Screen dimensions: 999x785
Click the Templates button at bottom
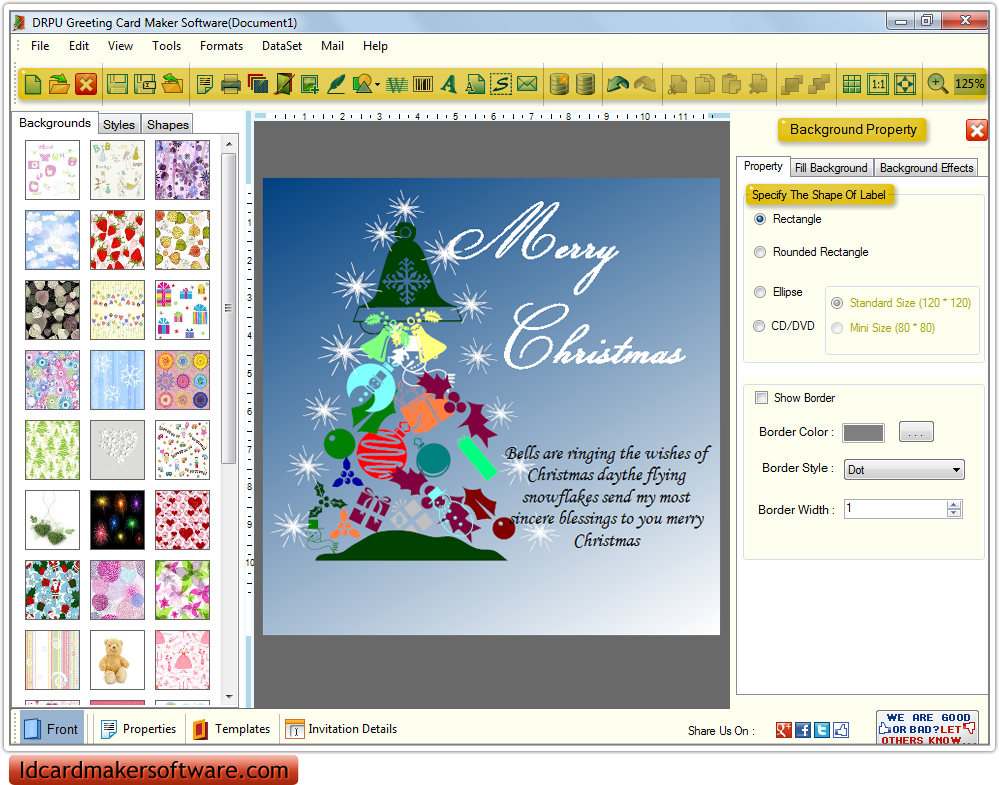pyautogui.click(x=231, y=729)
